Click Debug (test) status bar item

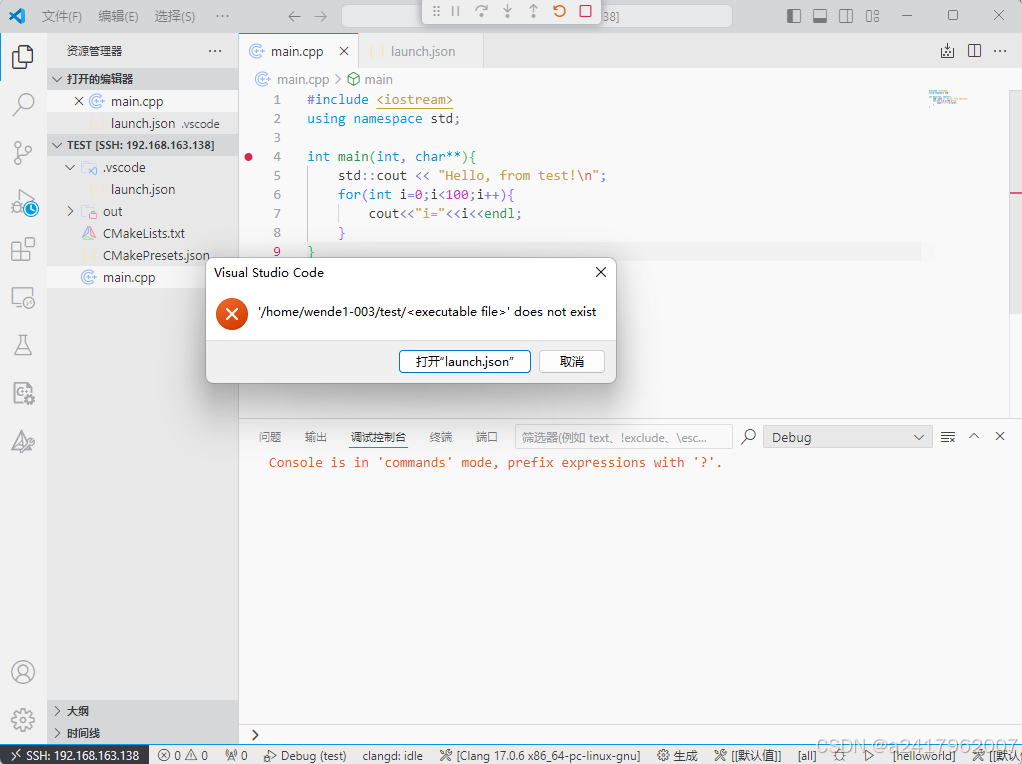coord(305,755)
